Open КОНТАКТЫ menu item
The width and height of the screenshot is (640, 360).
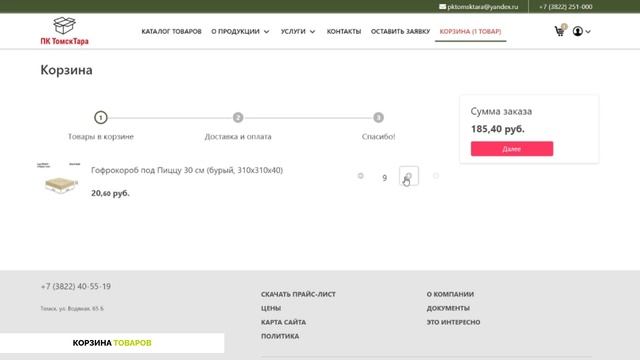tap(344, 31)
